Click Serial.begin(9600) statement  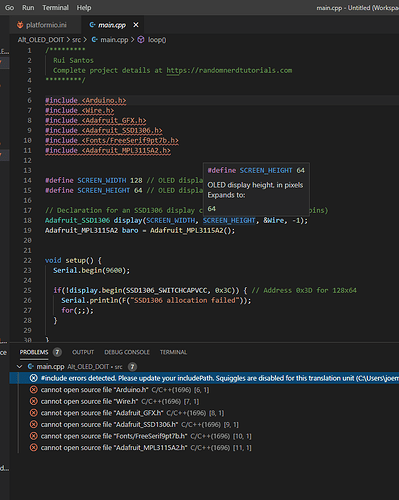coord(91,270)
